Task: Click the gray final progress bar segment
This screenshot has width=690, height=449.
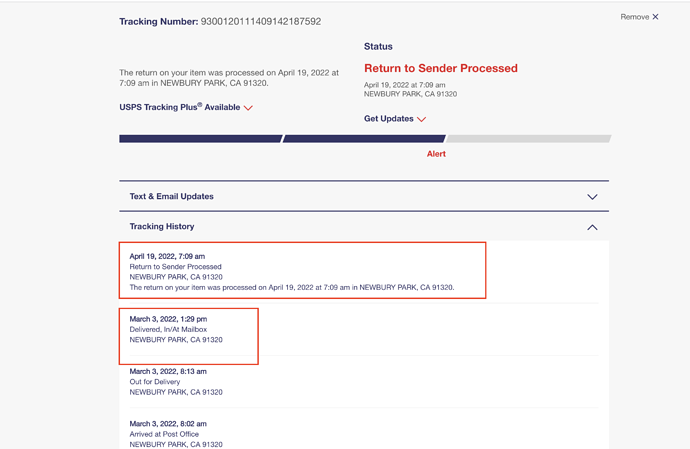Action: point(527,139)
